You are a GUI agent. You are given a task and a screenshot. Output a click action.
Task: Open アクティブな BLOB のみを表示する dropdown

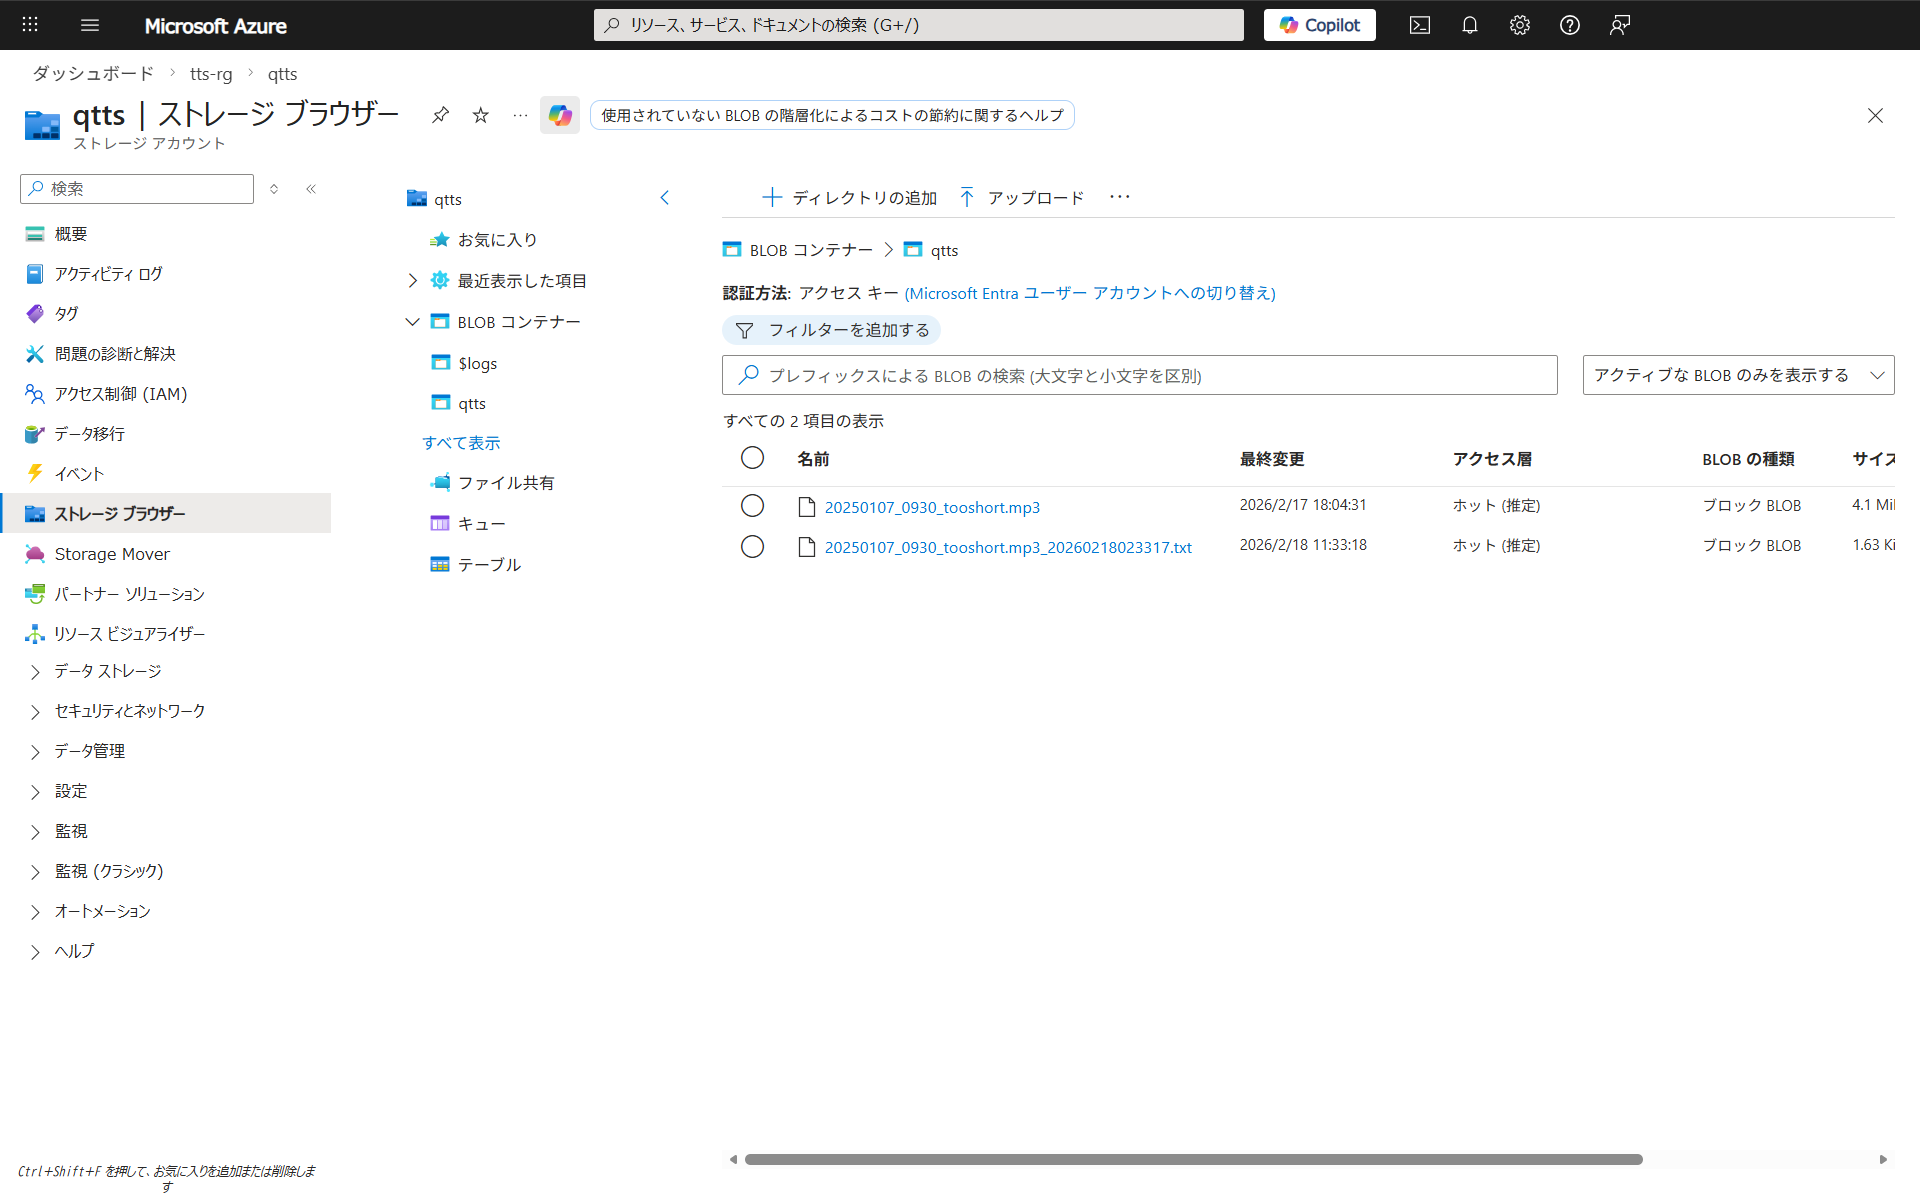[1738, 375]
